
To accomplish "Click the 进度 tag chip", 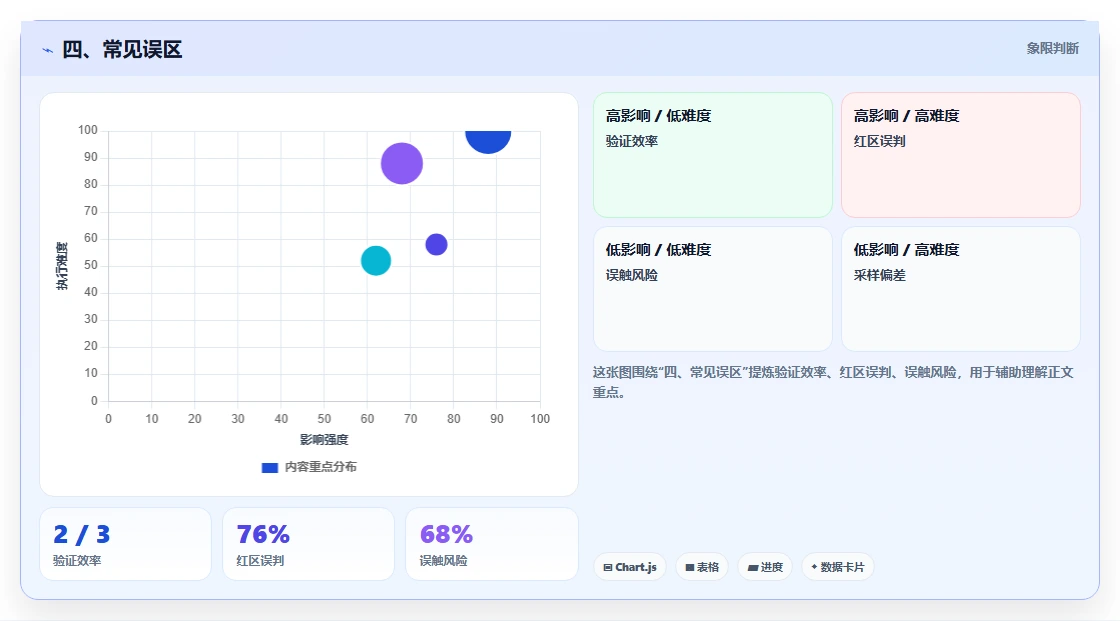I will [765, 567].
